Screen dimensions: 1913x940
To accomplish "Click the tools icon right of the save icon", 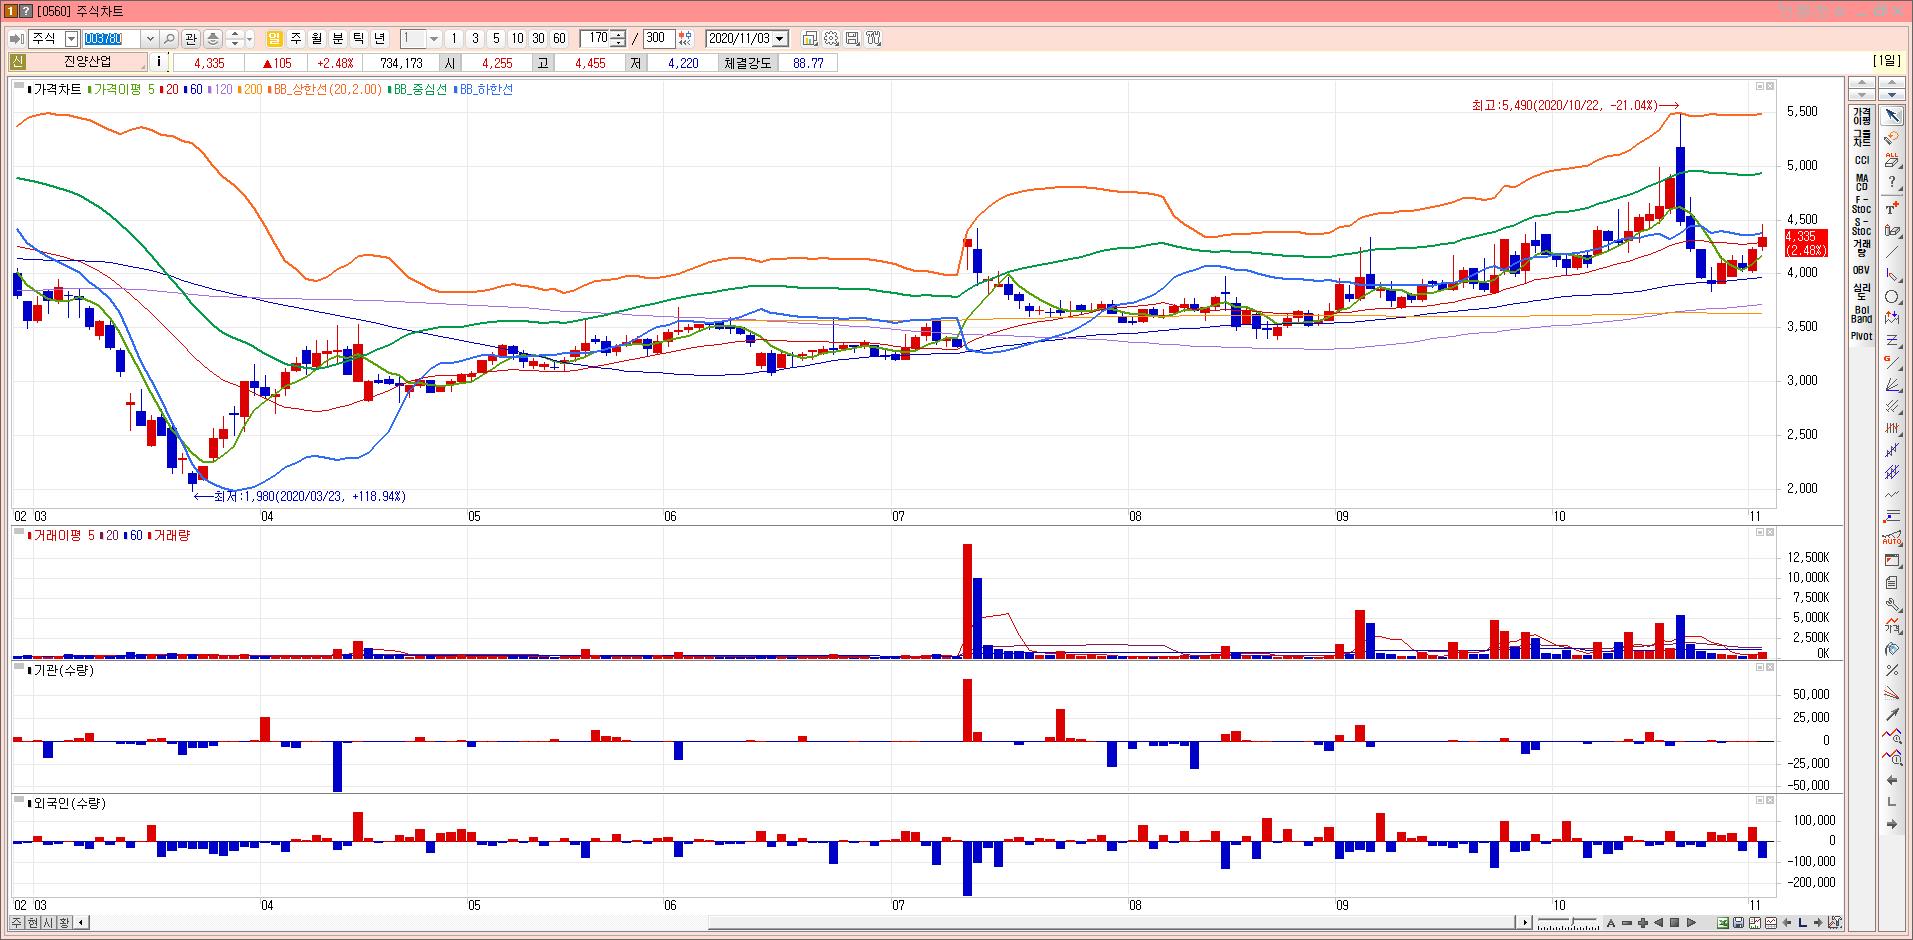I will click(873, 39).
